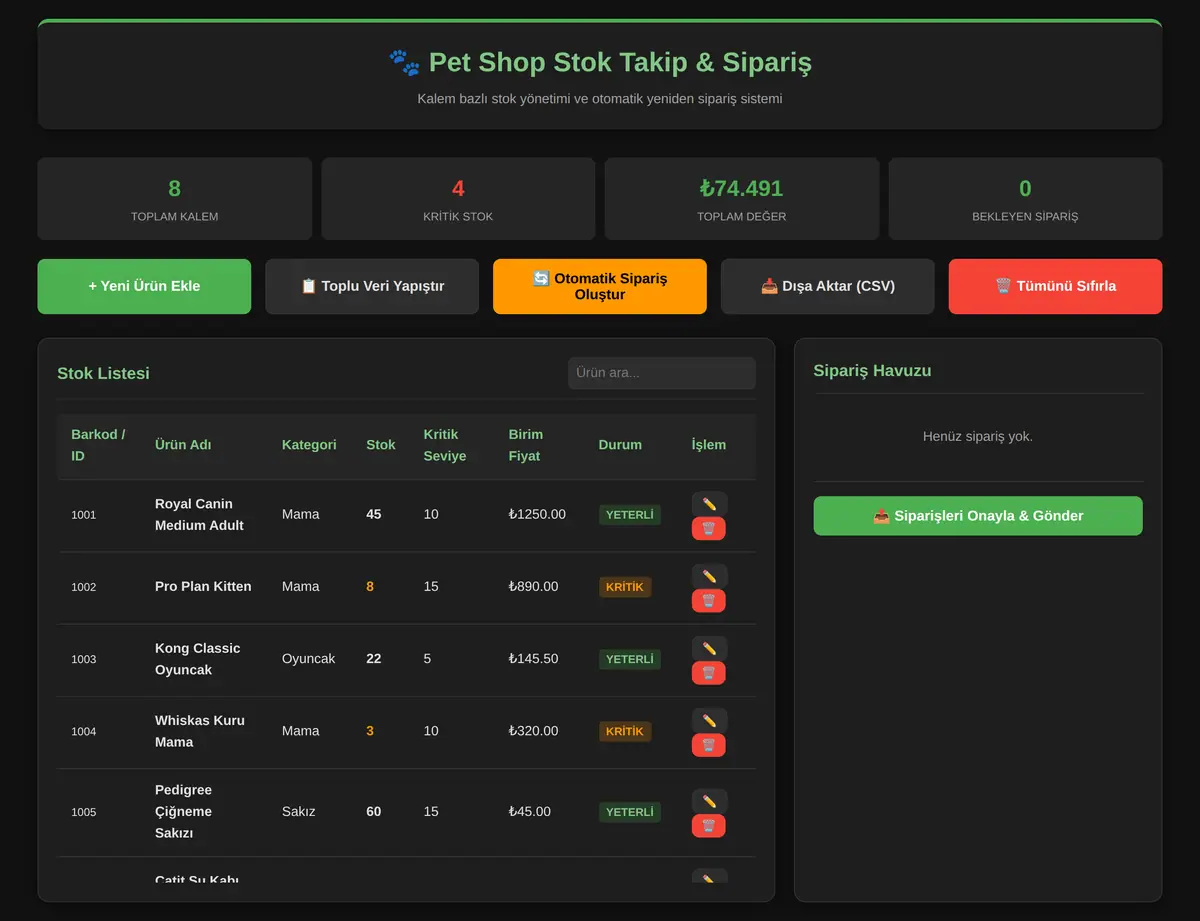Select the Kritik Stok stat card

coord(458,199)
